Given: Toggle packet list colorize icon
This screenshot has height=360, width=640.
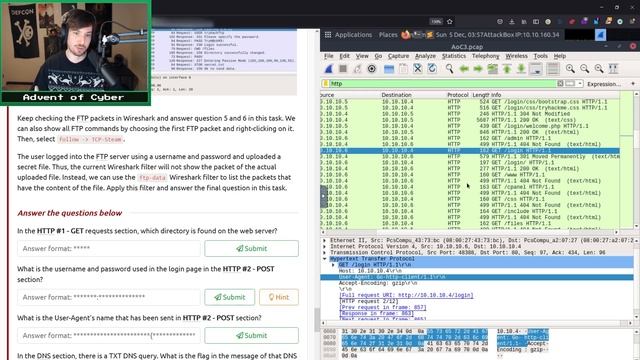Looking at the screenshot, I should point(553,69).
